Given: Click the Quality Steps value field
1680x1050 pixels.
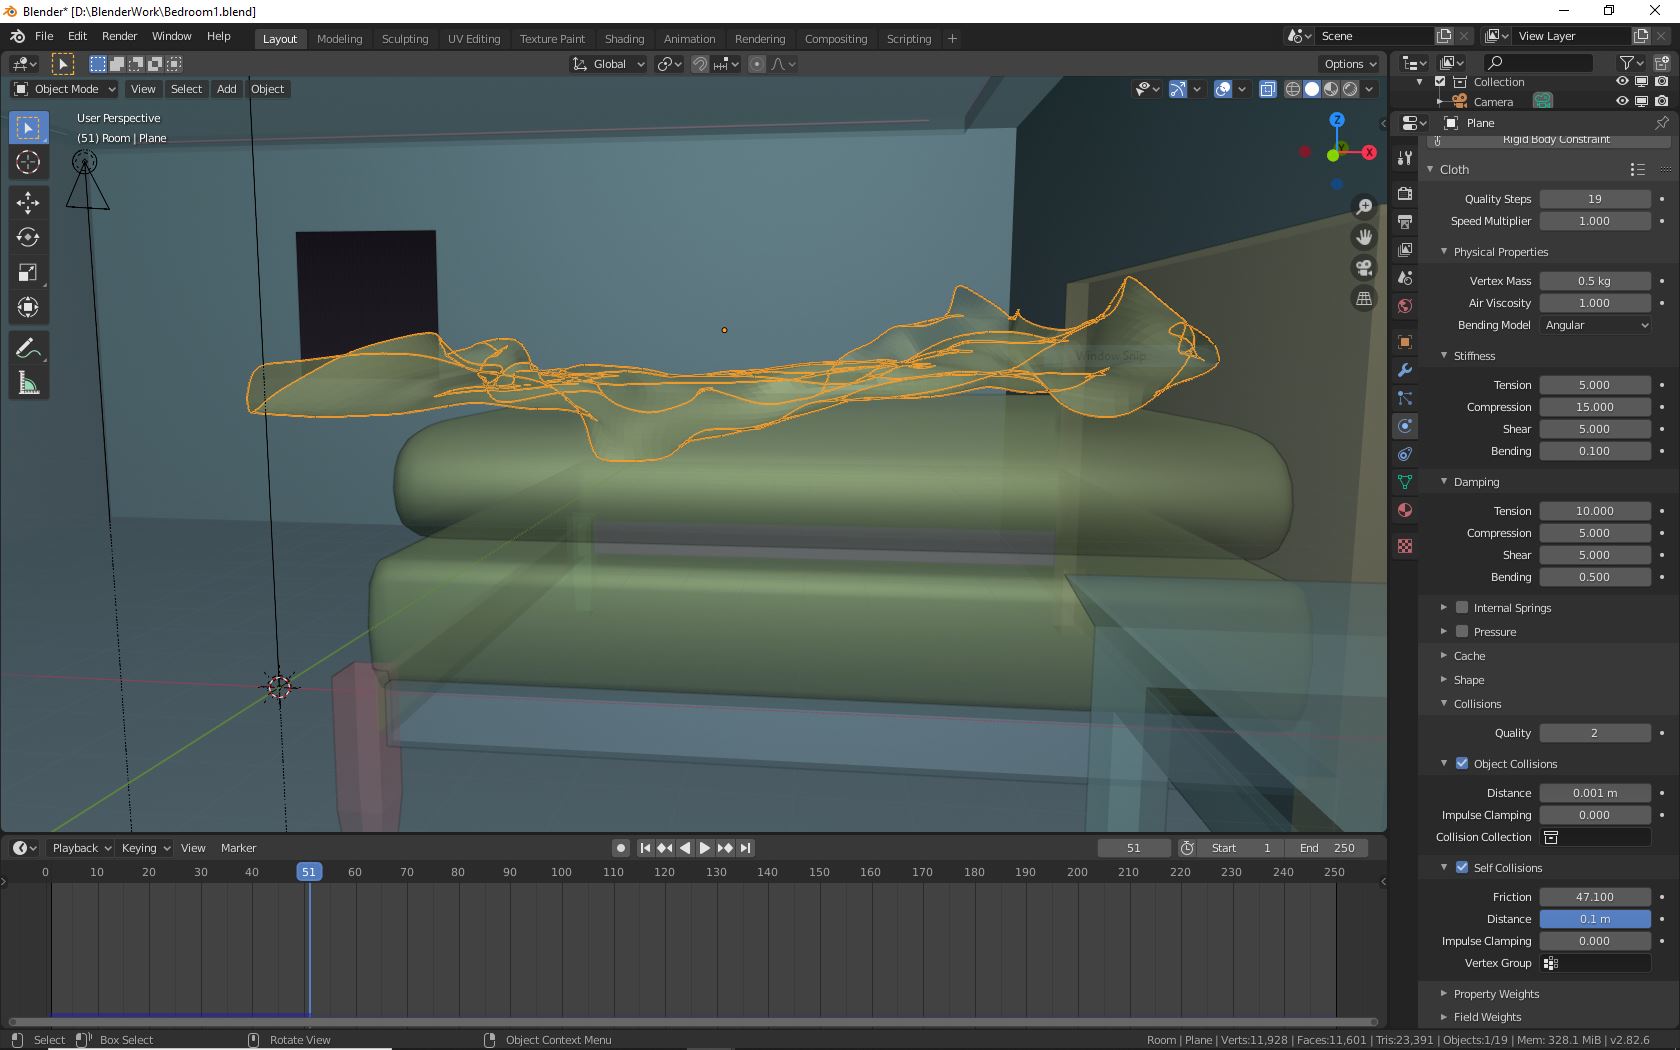Looking at the screenshot, I should point(1595,199).
